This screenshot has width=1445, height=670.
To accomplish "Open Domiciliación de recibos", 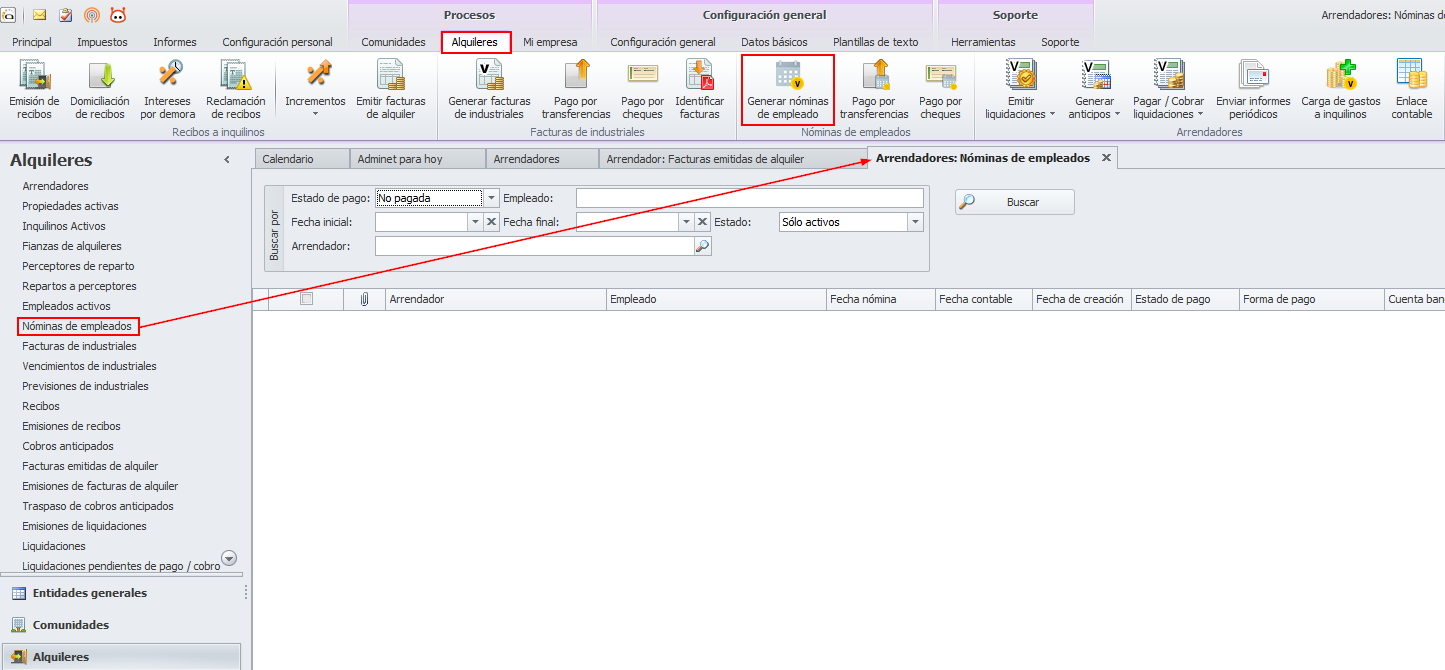I will (101, 89).
